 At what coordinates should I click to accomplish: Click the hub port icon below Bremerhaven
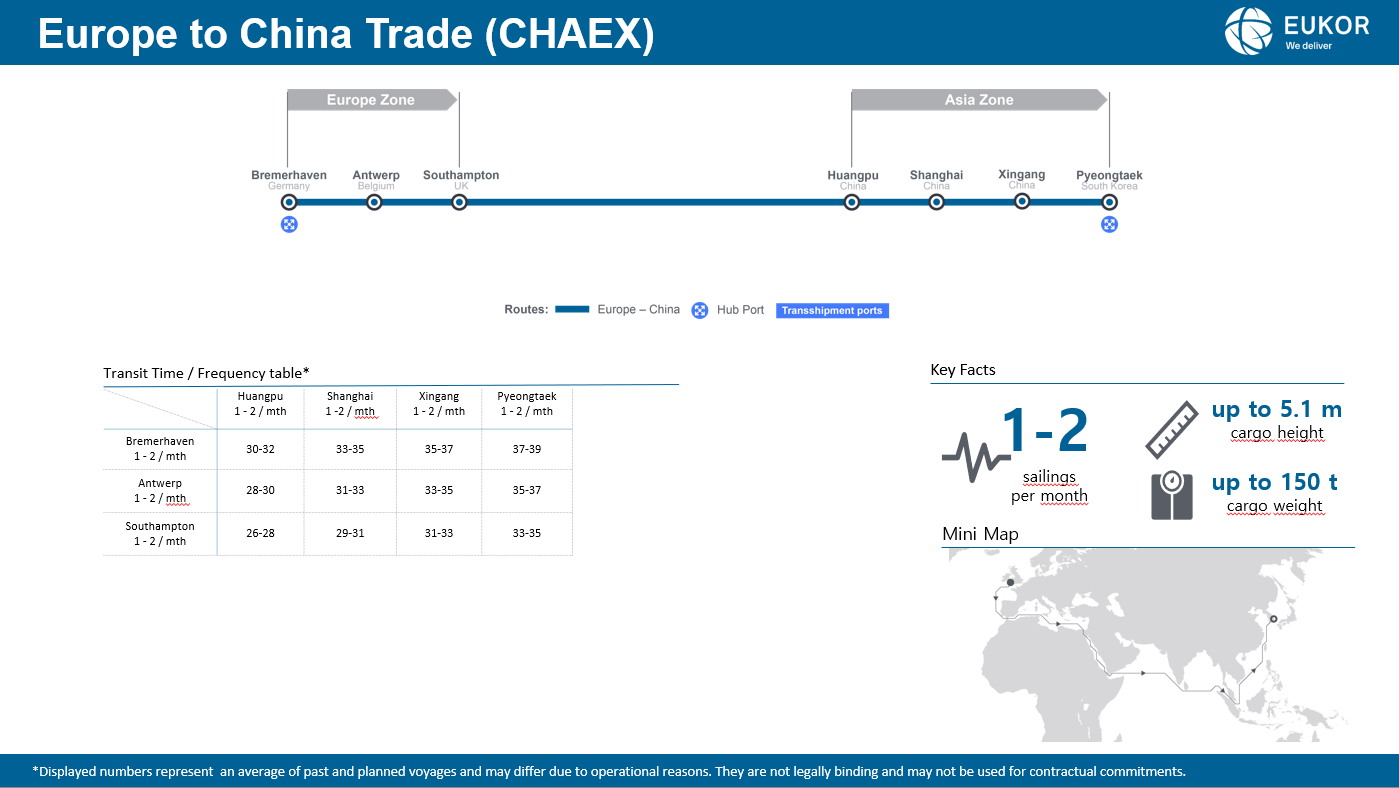click(289, 224)
